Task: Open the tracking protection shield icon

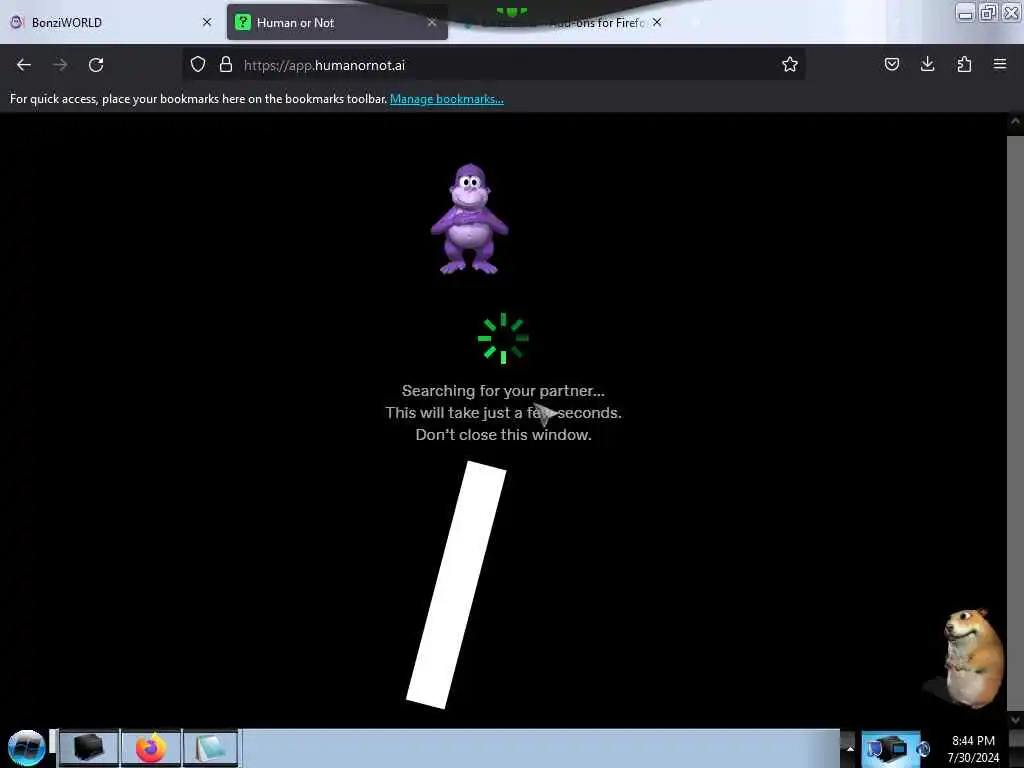Action: [198, 65]
